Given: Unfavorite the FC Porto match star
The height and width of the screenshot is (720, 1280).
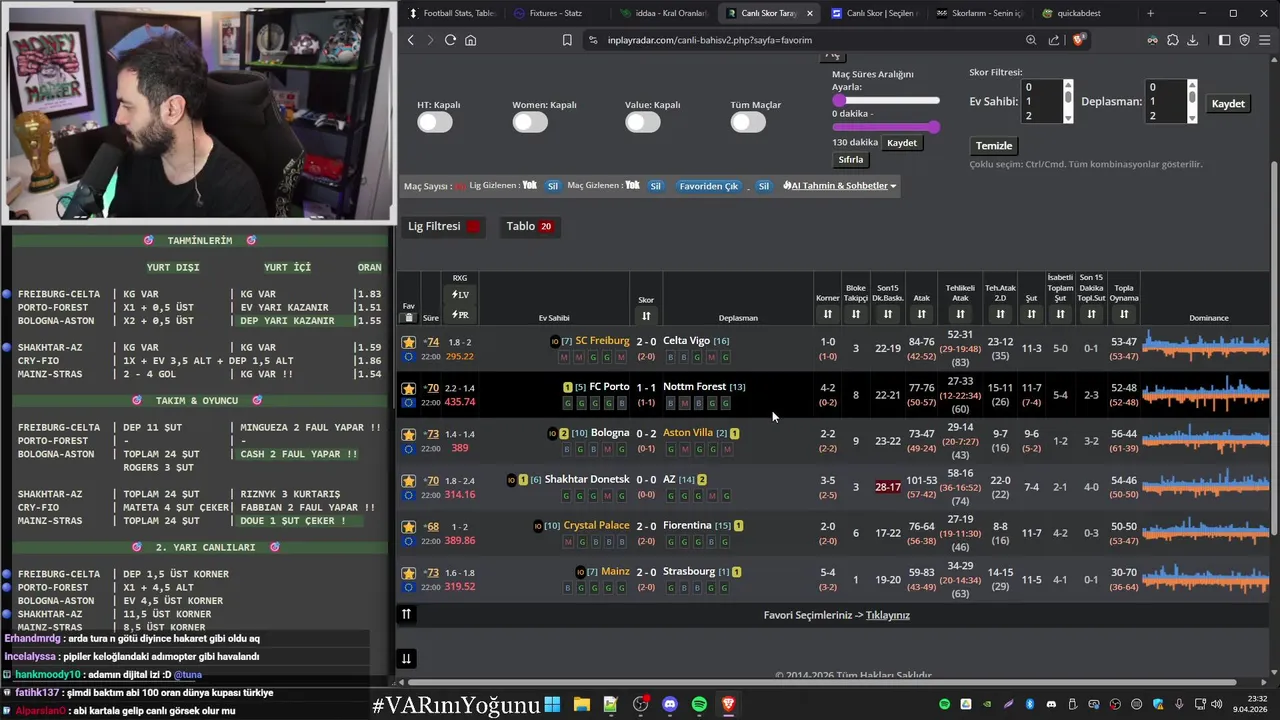Looking at the screenshot, I should pos(408,388).
